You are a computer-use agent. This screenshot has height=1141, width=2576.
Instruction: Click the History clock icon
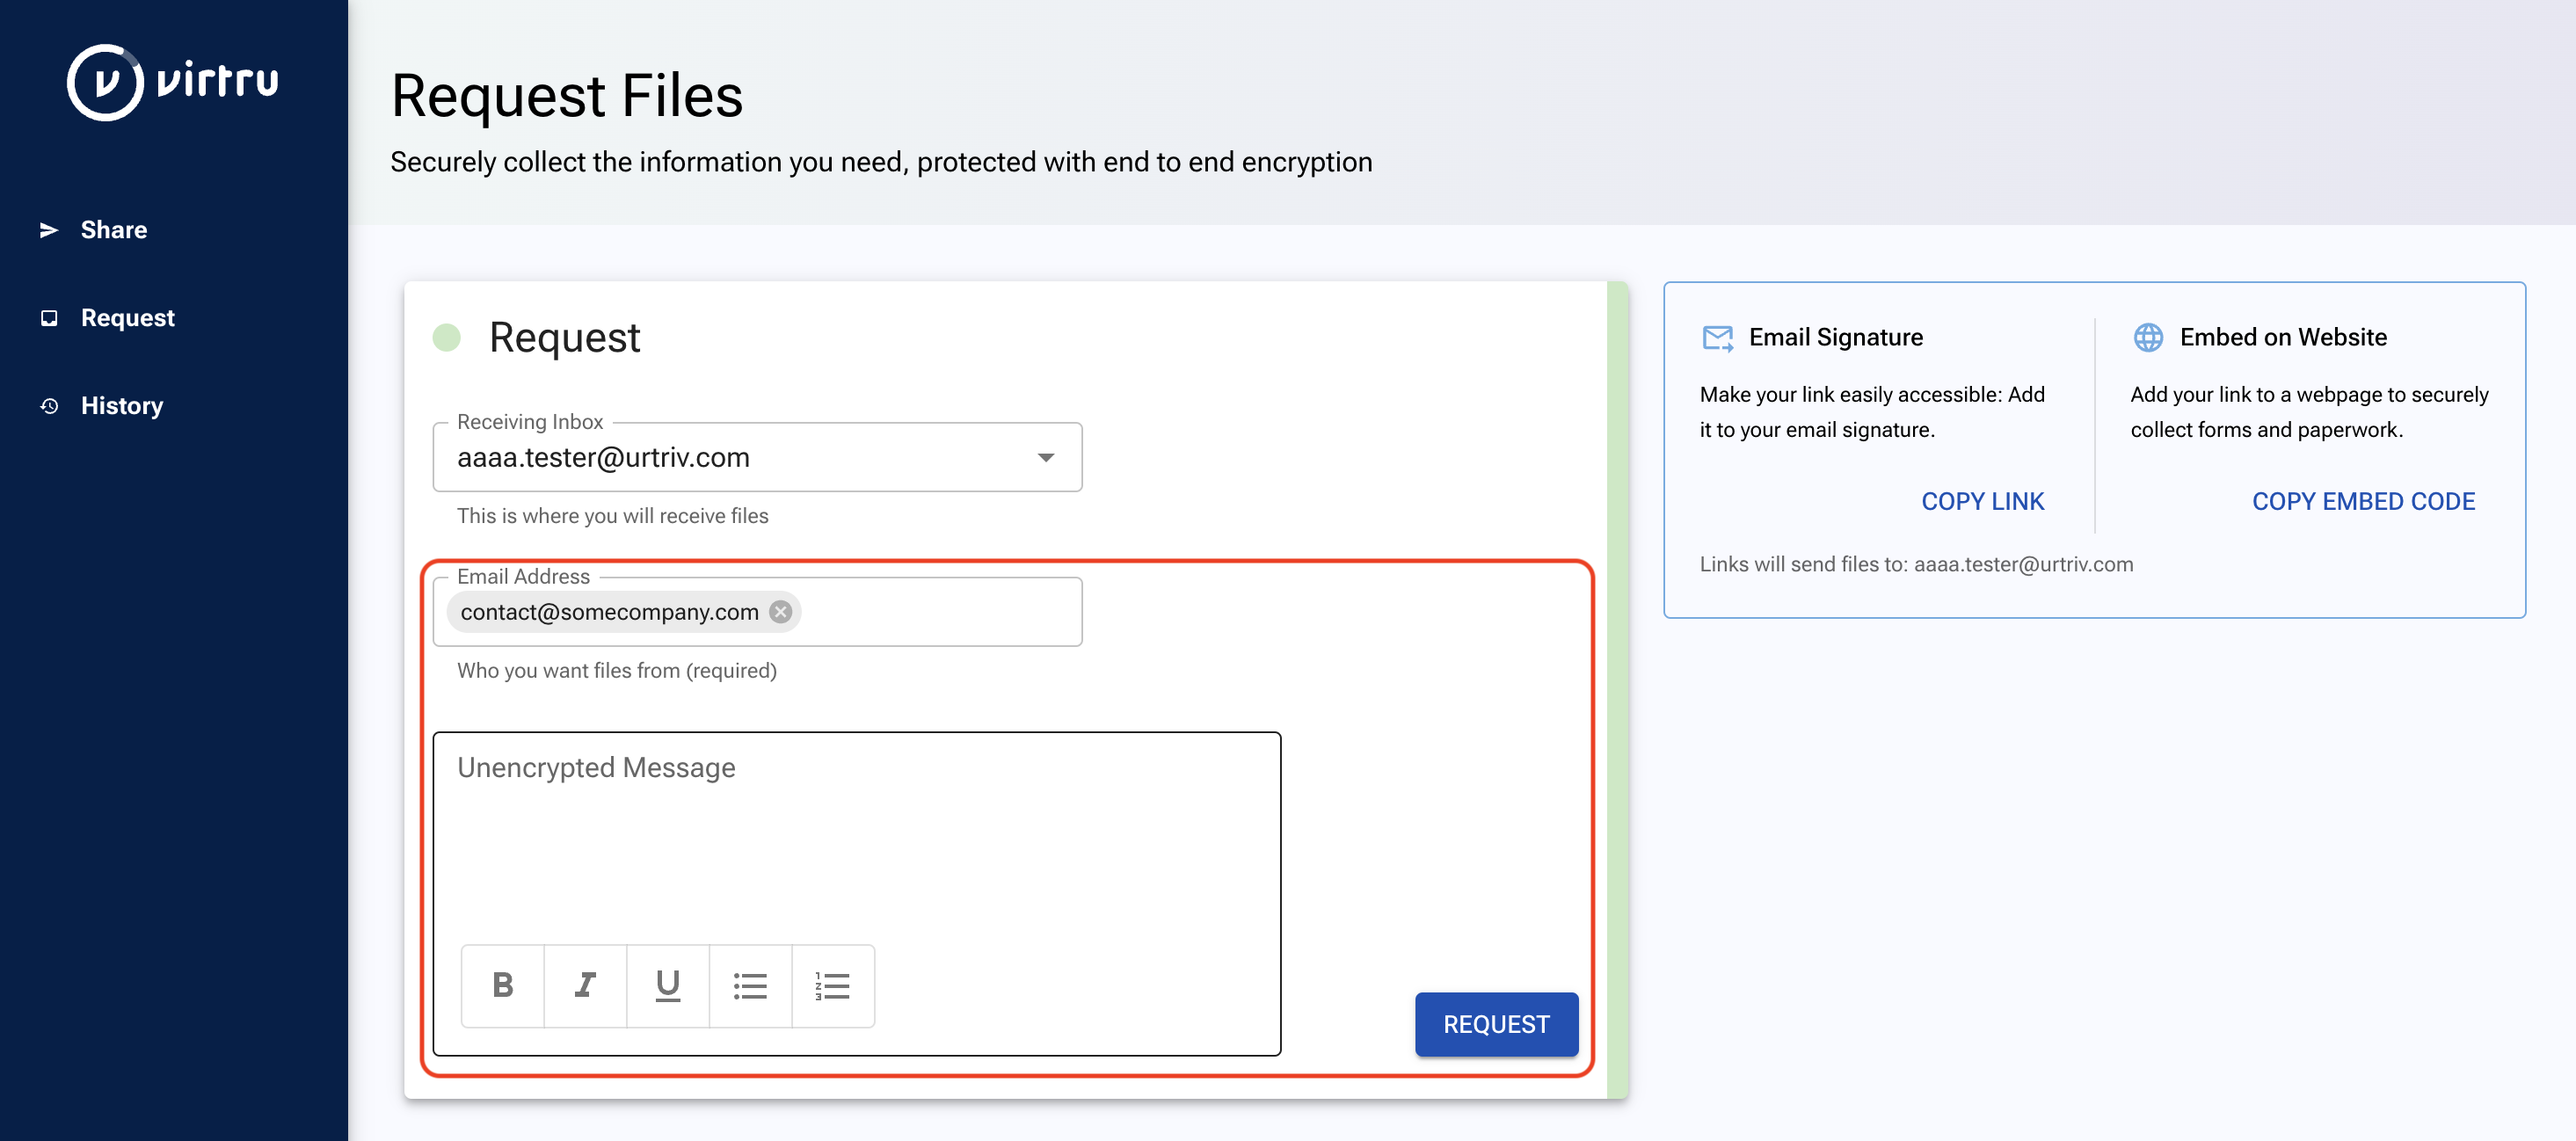click(x=48, y=405)
